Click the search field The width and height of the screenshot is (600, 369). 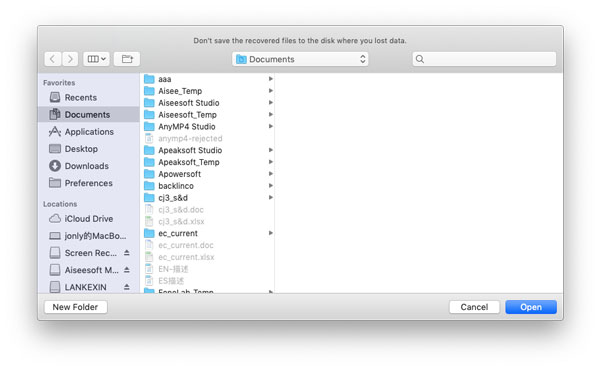(x=484, y=59)
